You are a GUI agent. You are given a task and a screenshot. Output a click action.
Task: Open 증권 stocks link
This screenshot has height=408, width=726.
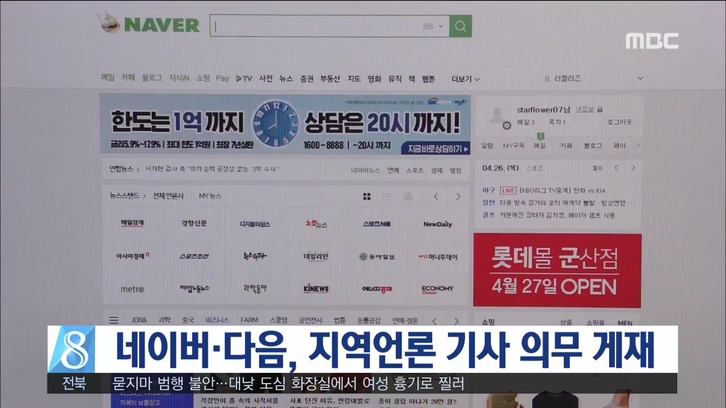click(307, 79)
